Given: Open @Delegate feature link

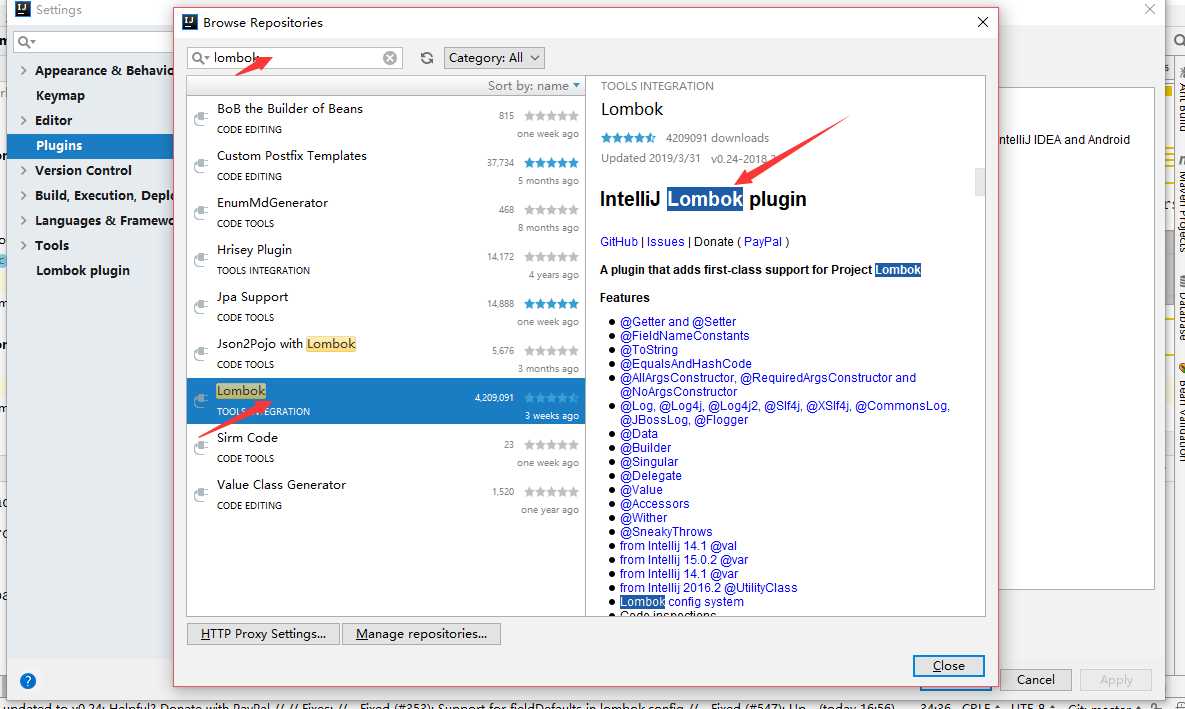Looking at the screenshot, I should (x=651, y=475).
